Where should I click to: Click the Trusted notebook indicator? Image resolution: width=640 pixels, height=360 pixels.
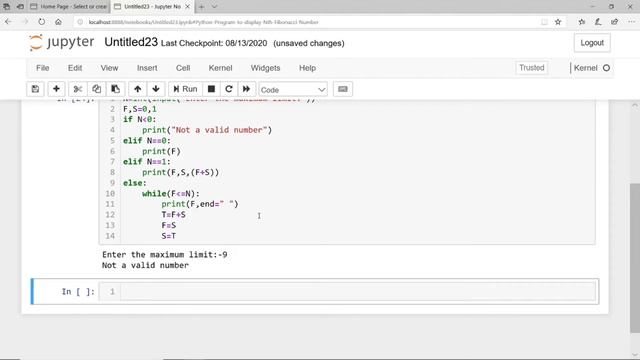[x=531, y=68]
